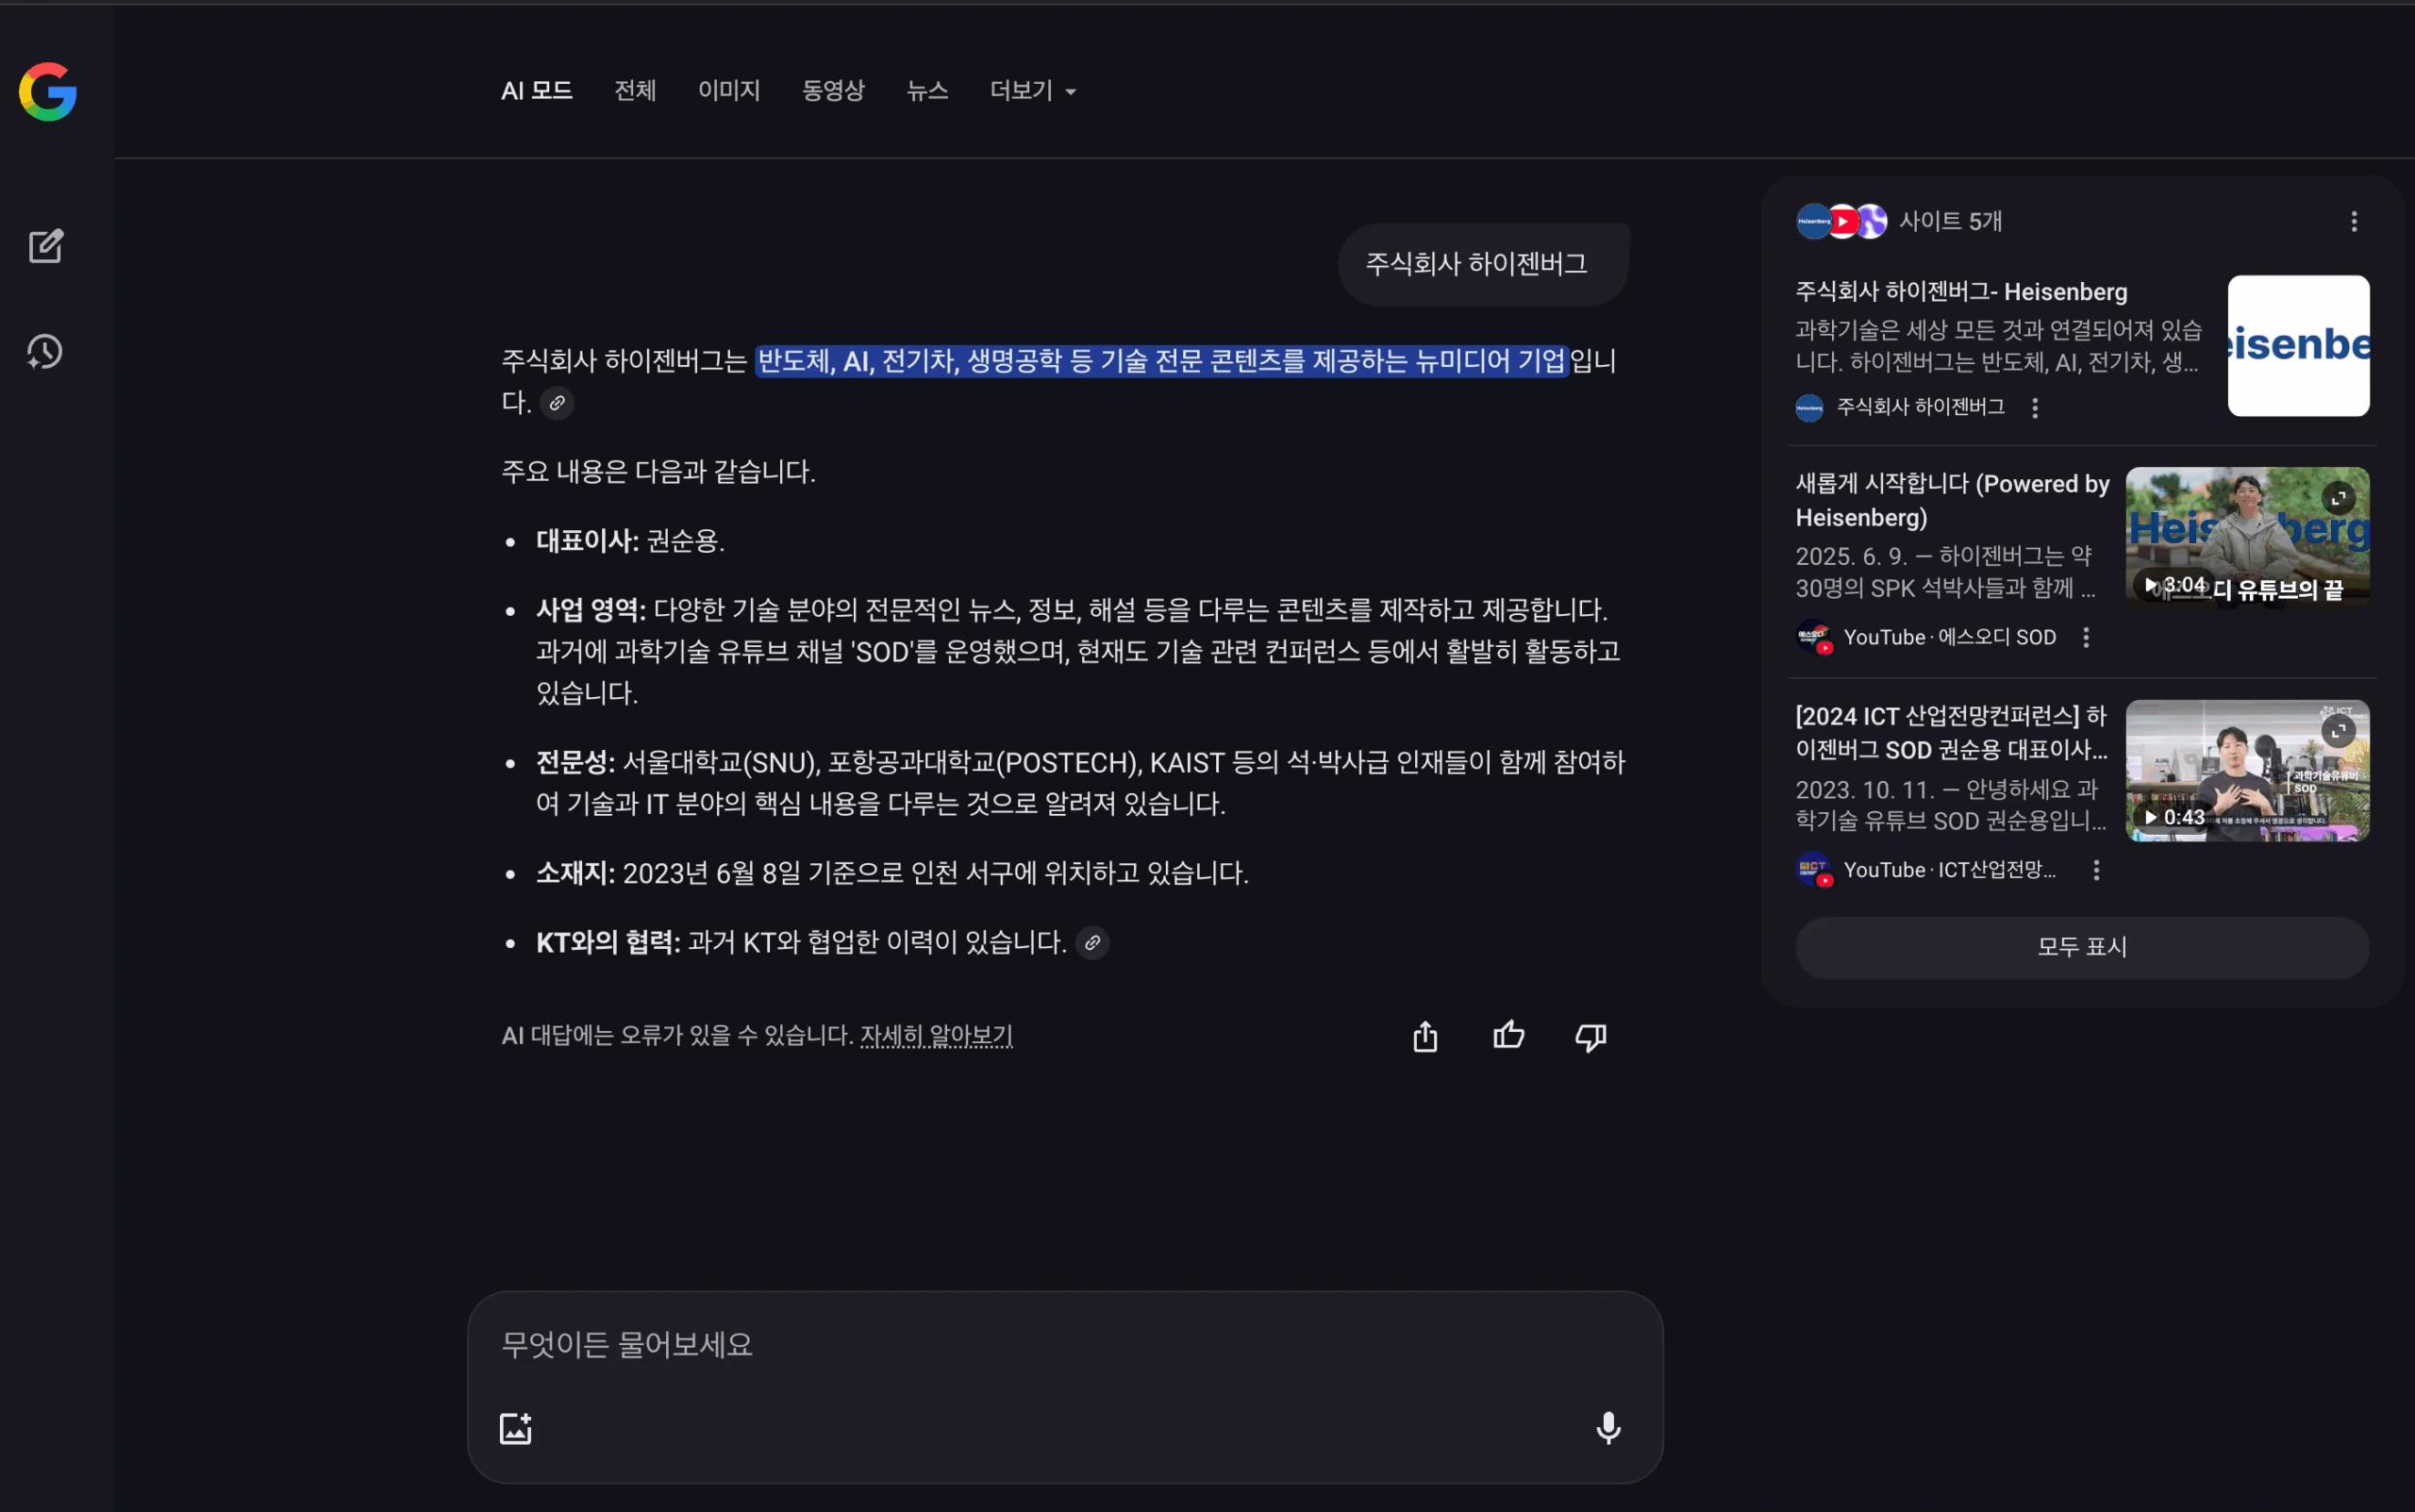Play the 3:04 Heisenberg video thumbnail
The width and height of the screenshot is (2415, 1512).
[x=2247, y=537]
